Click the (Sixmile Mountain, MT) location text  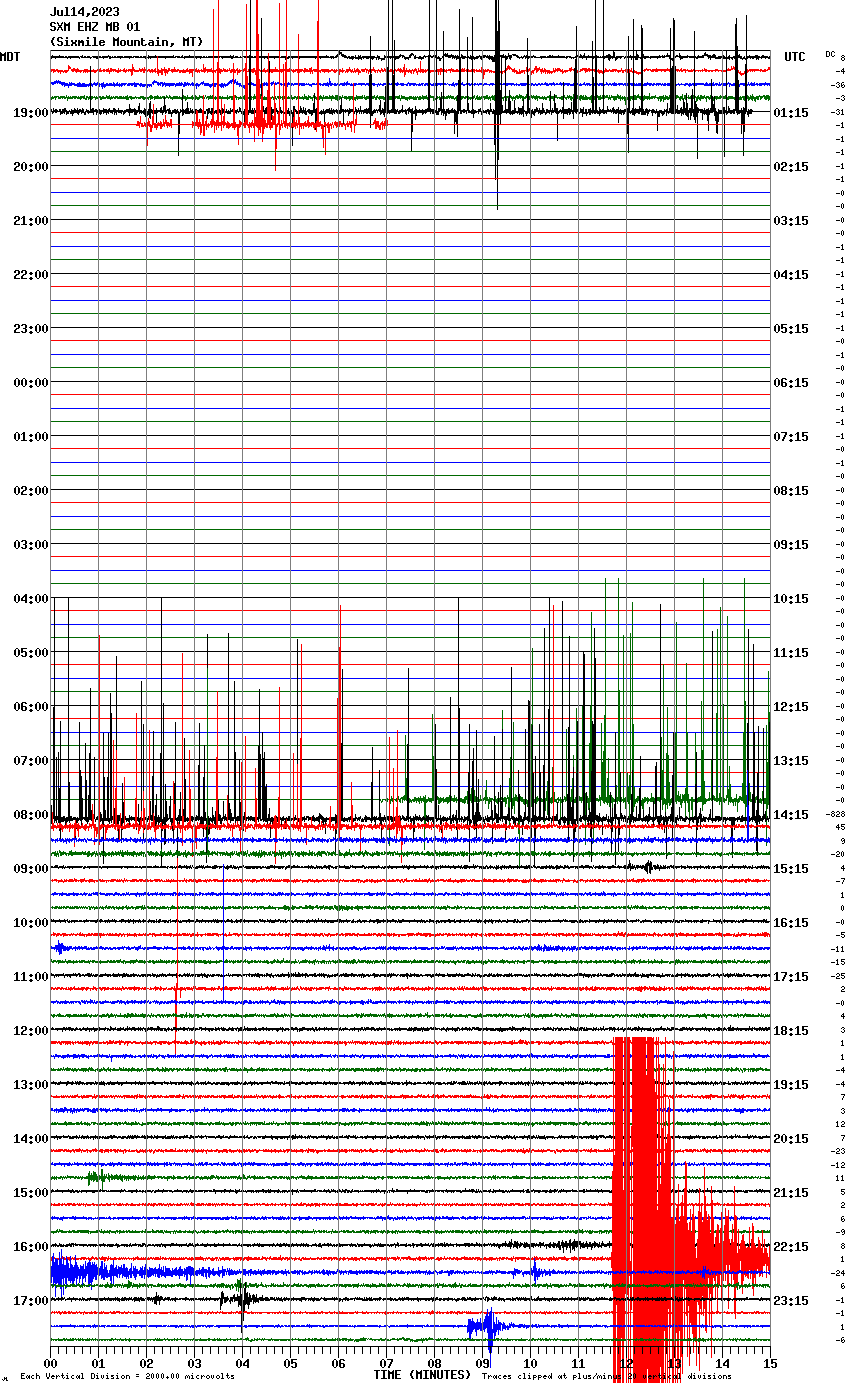(x=125, y=42)
